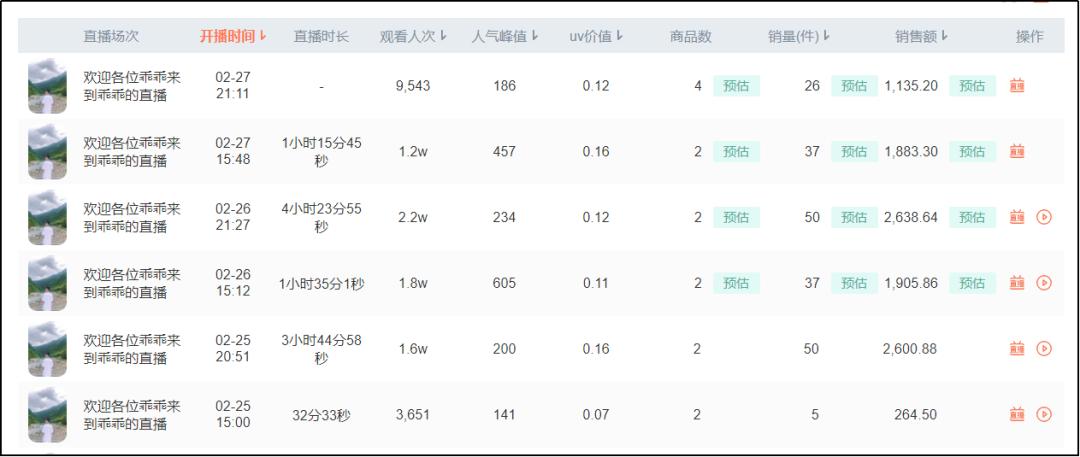Select the 2.2w view count cell
Image resolution: width=1080 pixels, height=457 pixels.
pyautogui.click(x=413, y=217)
